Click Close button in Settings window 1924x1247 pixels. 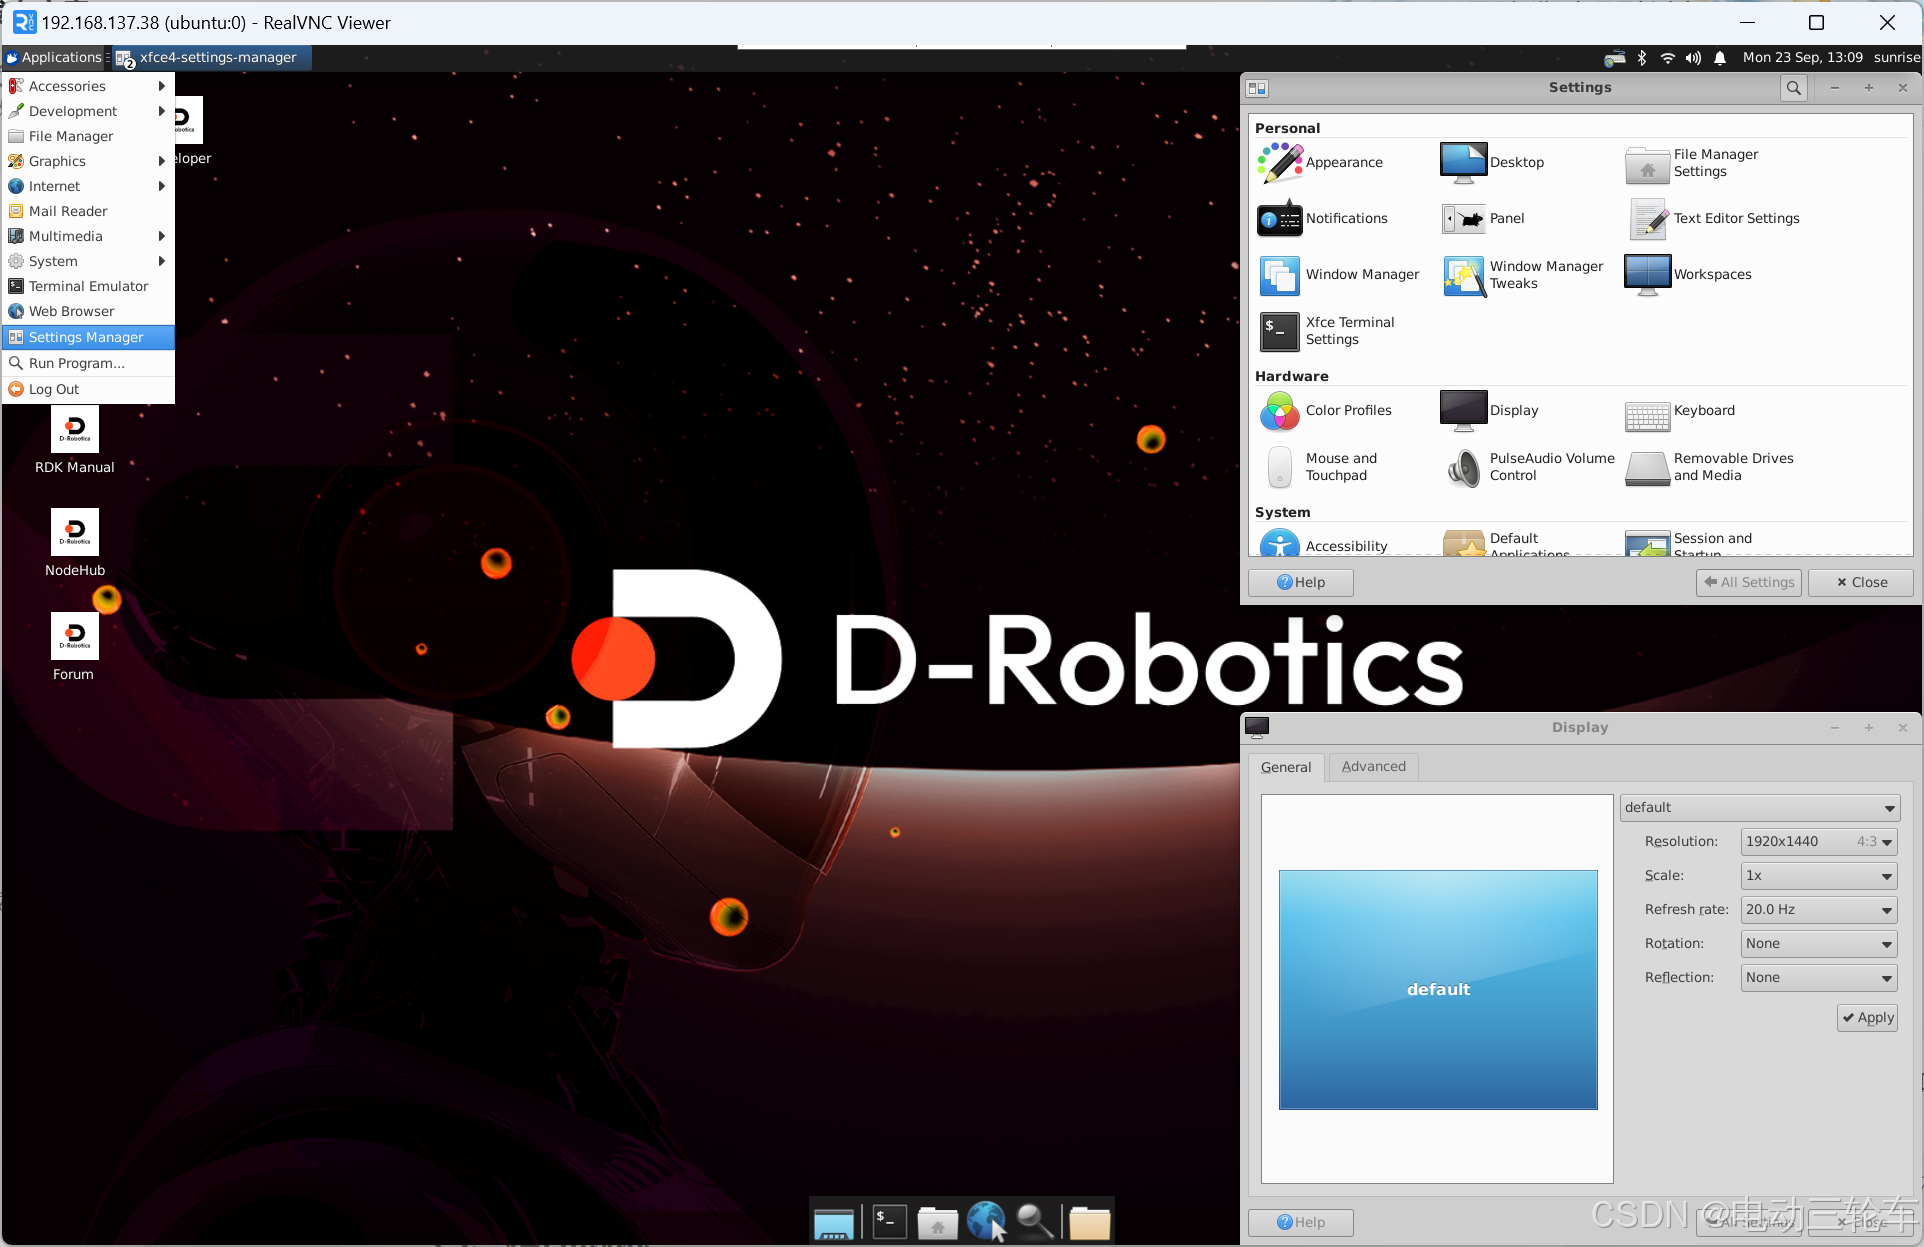pyautogui.click(x=1860, y=583)
